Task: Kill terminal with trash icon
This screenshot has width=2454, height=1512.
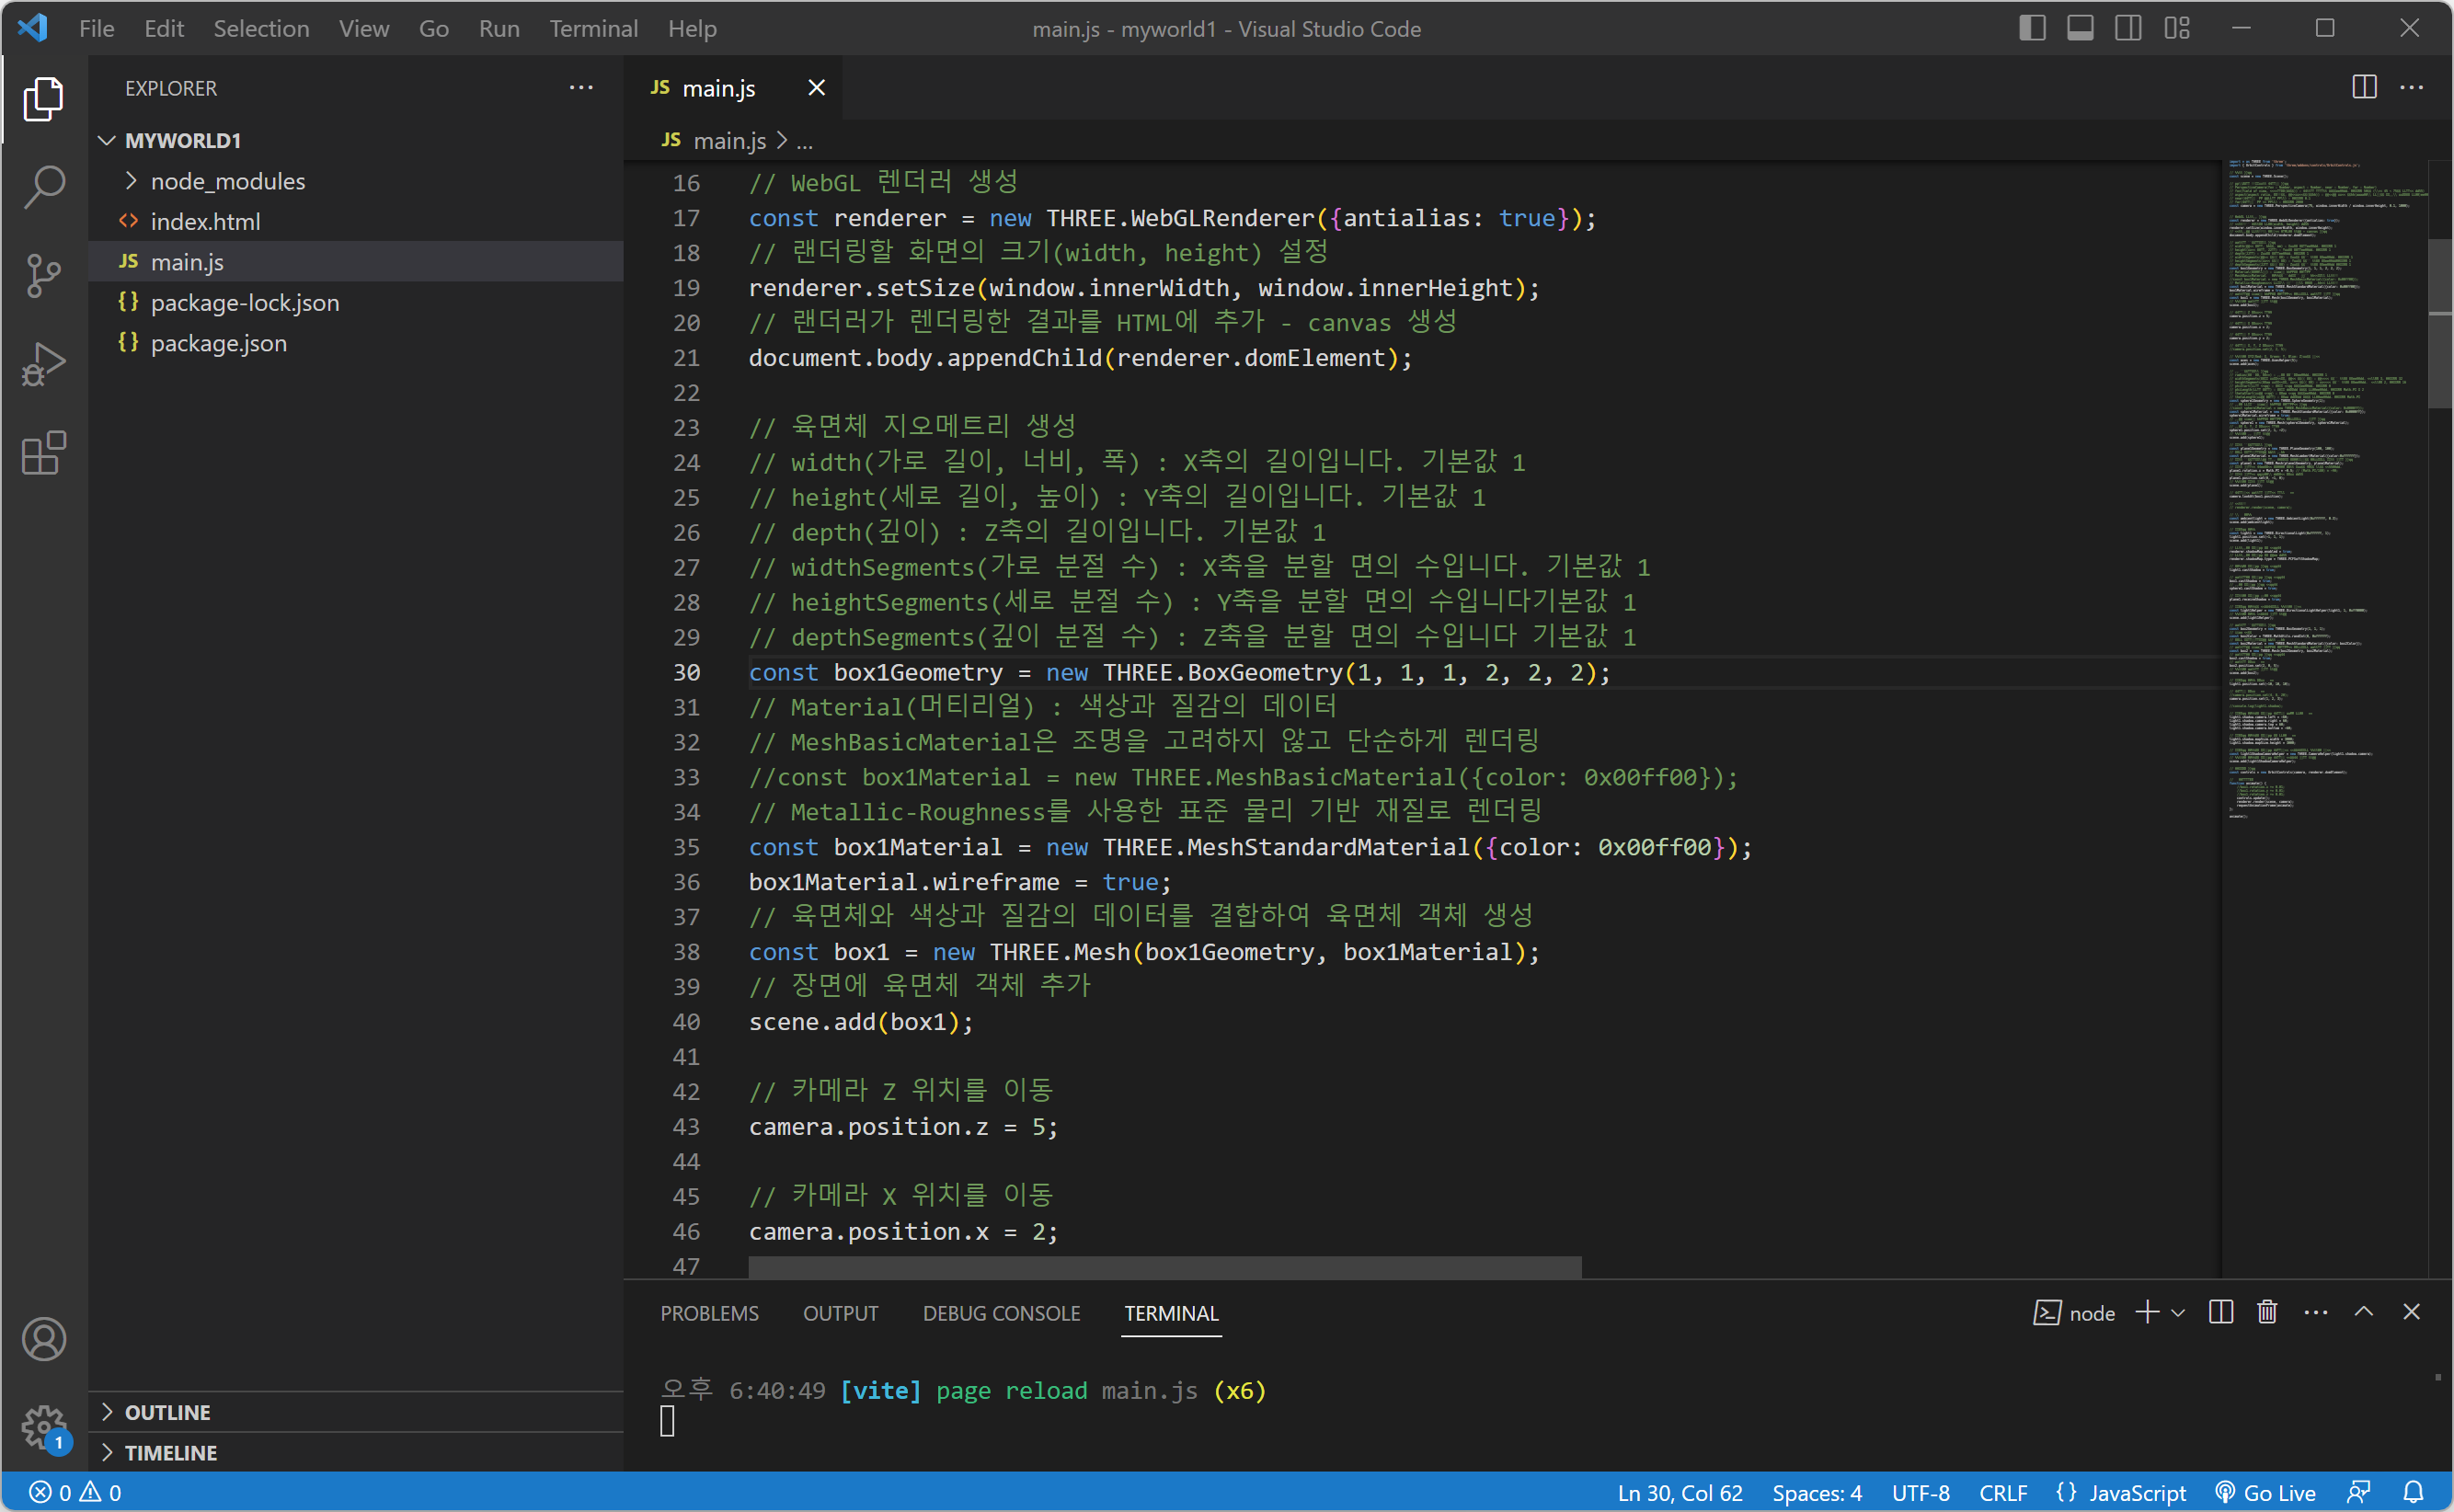Action: click(x=2267, y=1313)
